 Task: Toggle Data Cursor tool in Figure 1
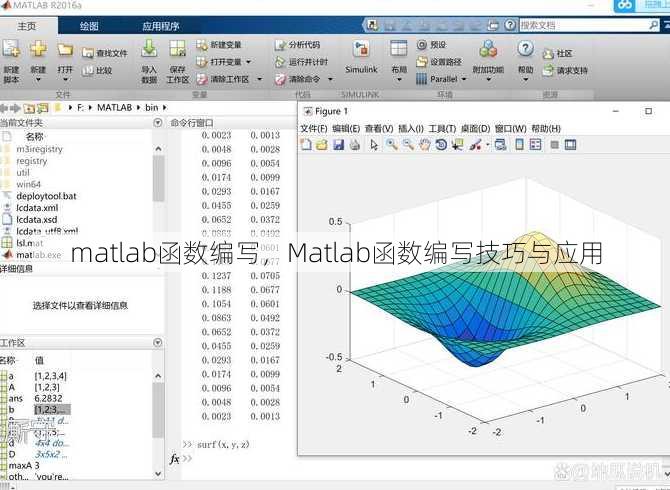click(x=458, y=145)
